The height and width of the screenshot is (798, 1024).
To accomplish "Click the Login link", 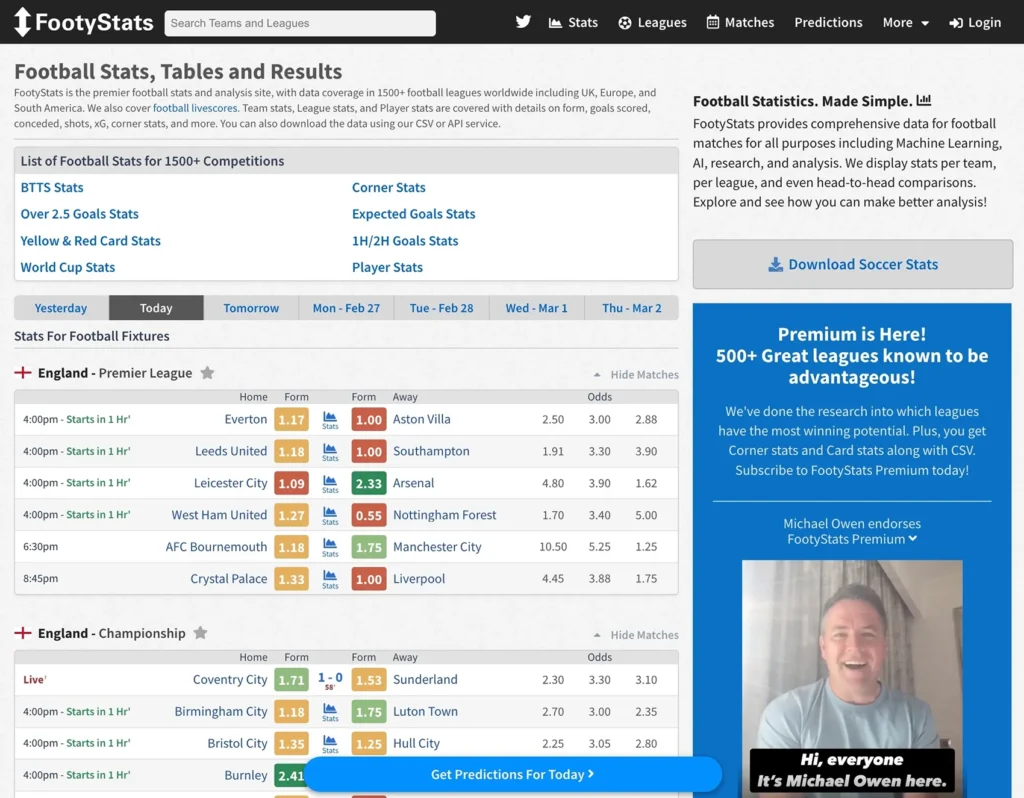I will point(975,22).
